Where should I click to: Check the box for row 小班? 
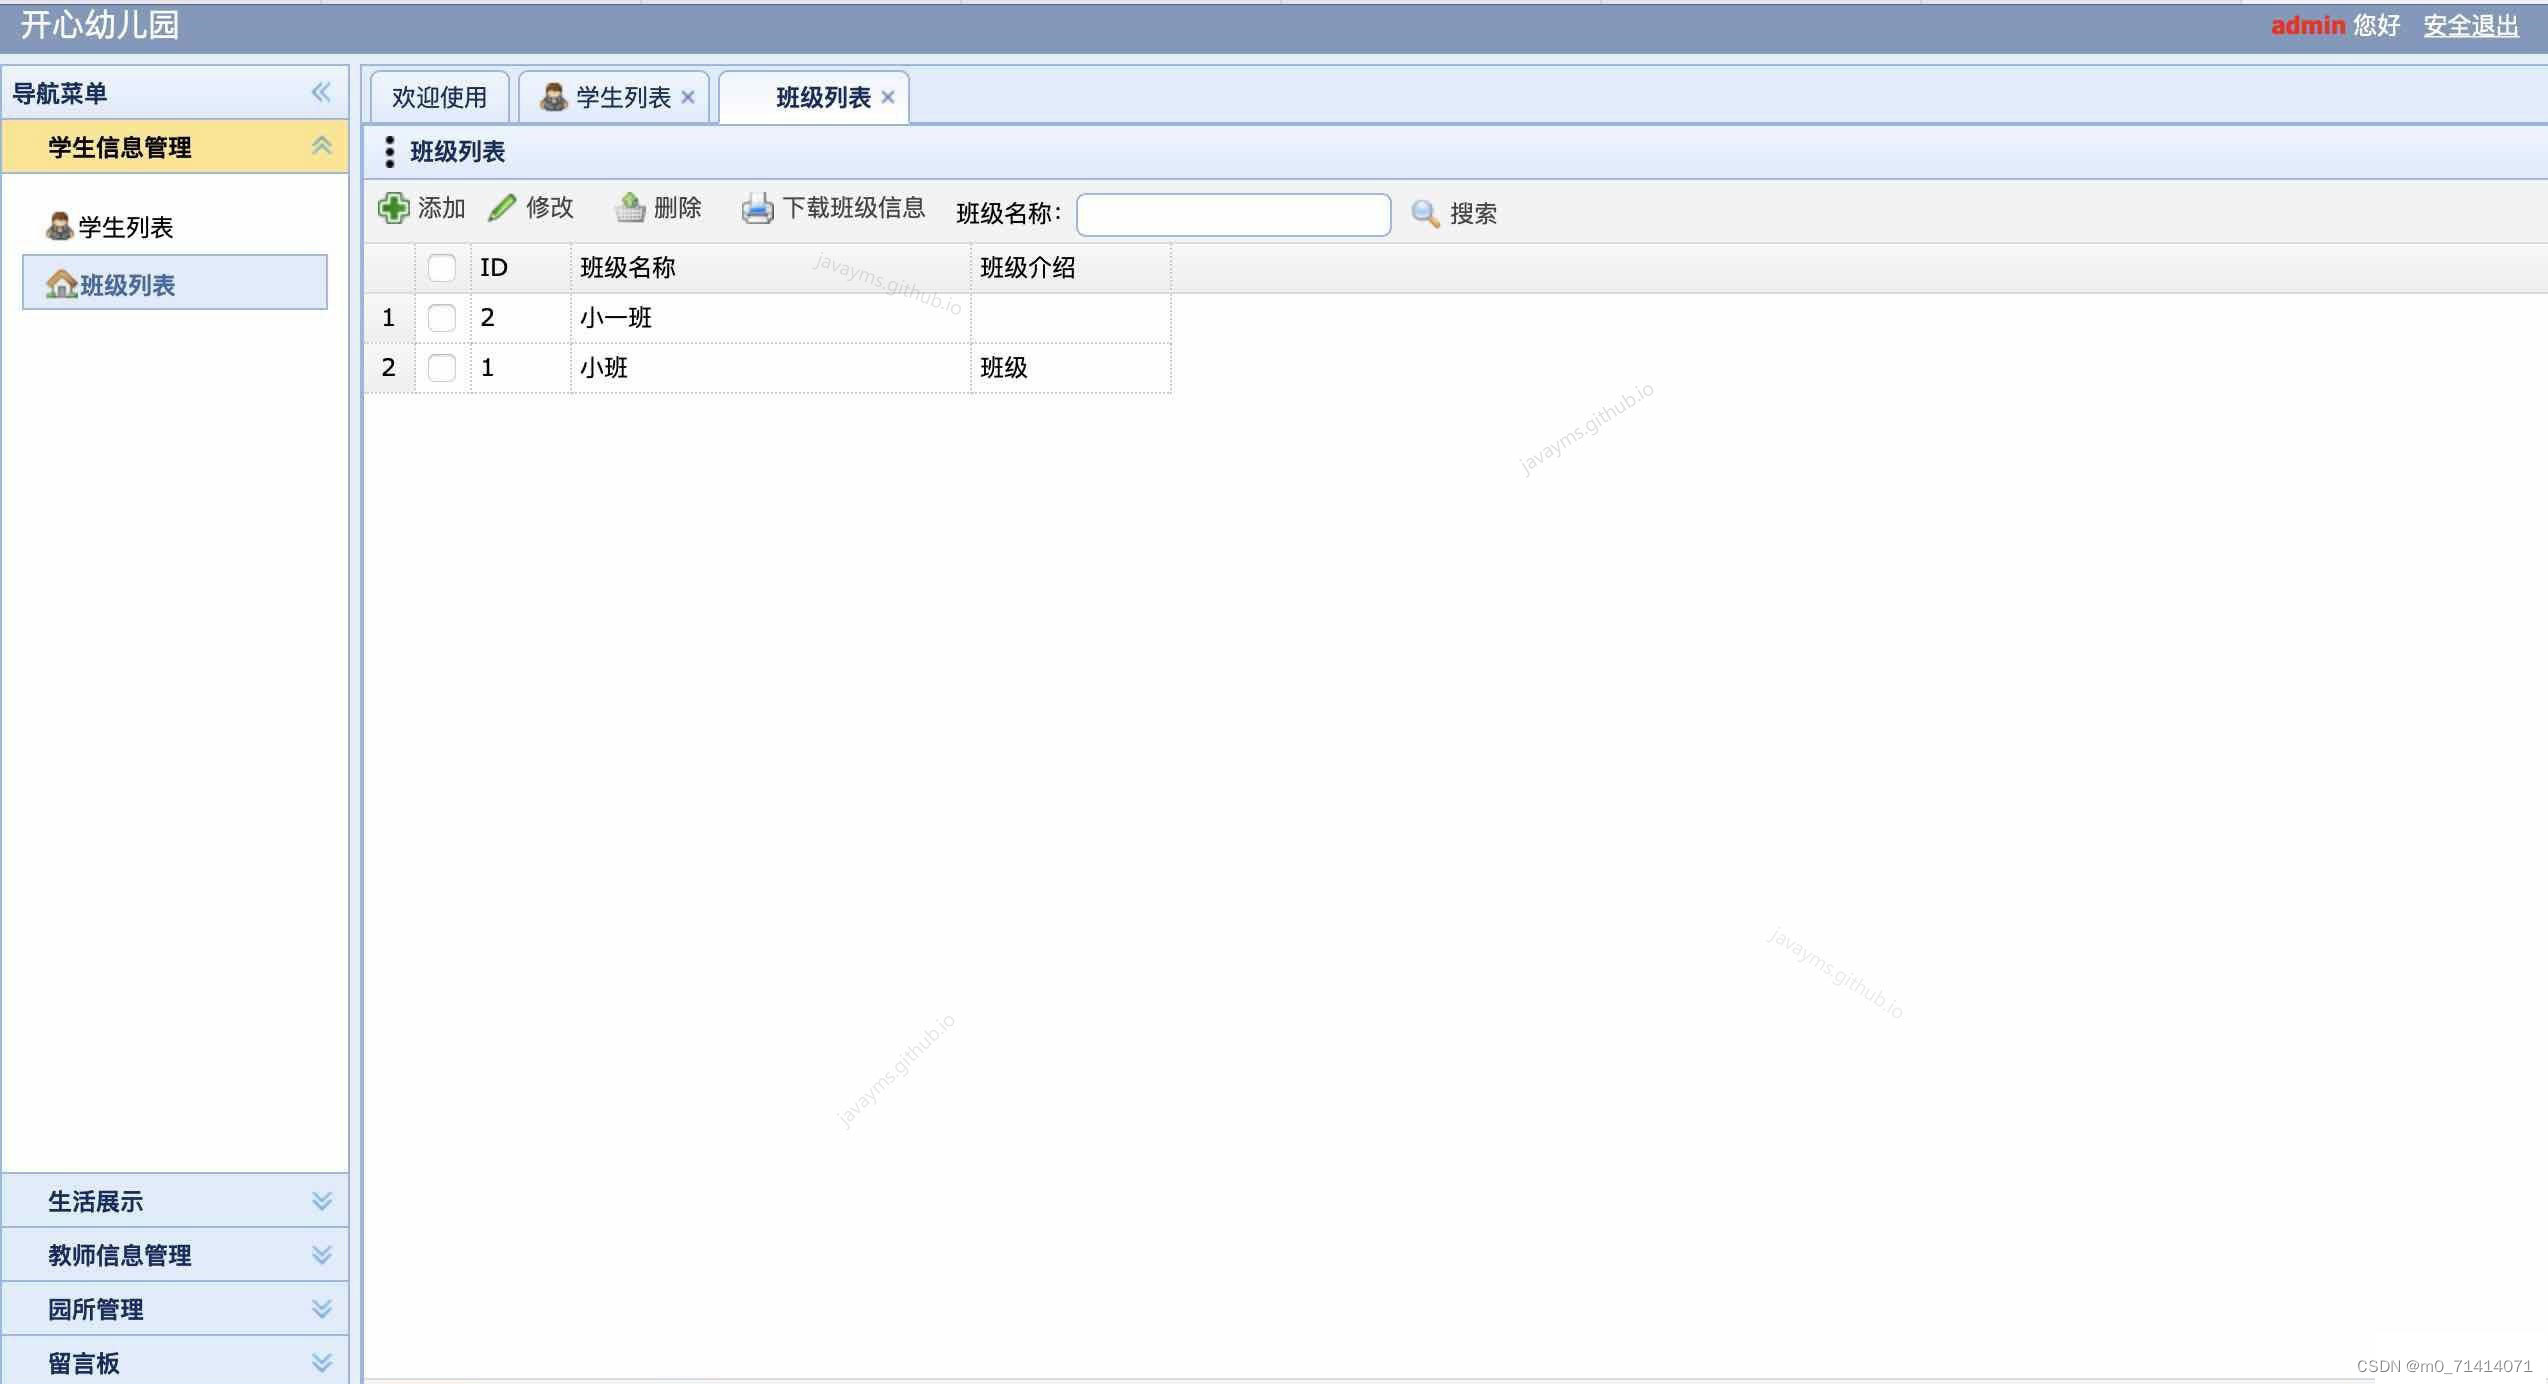tap(441, 368)
